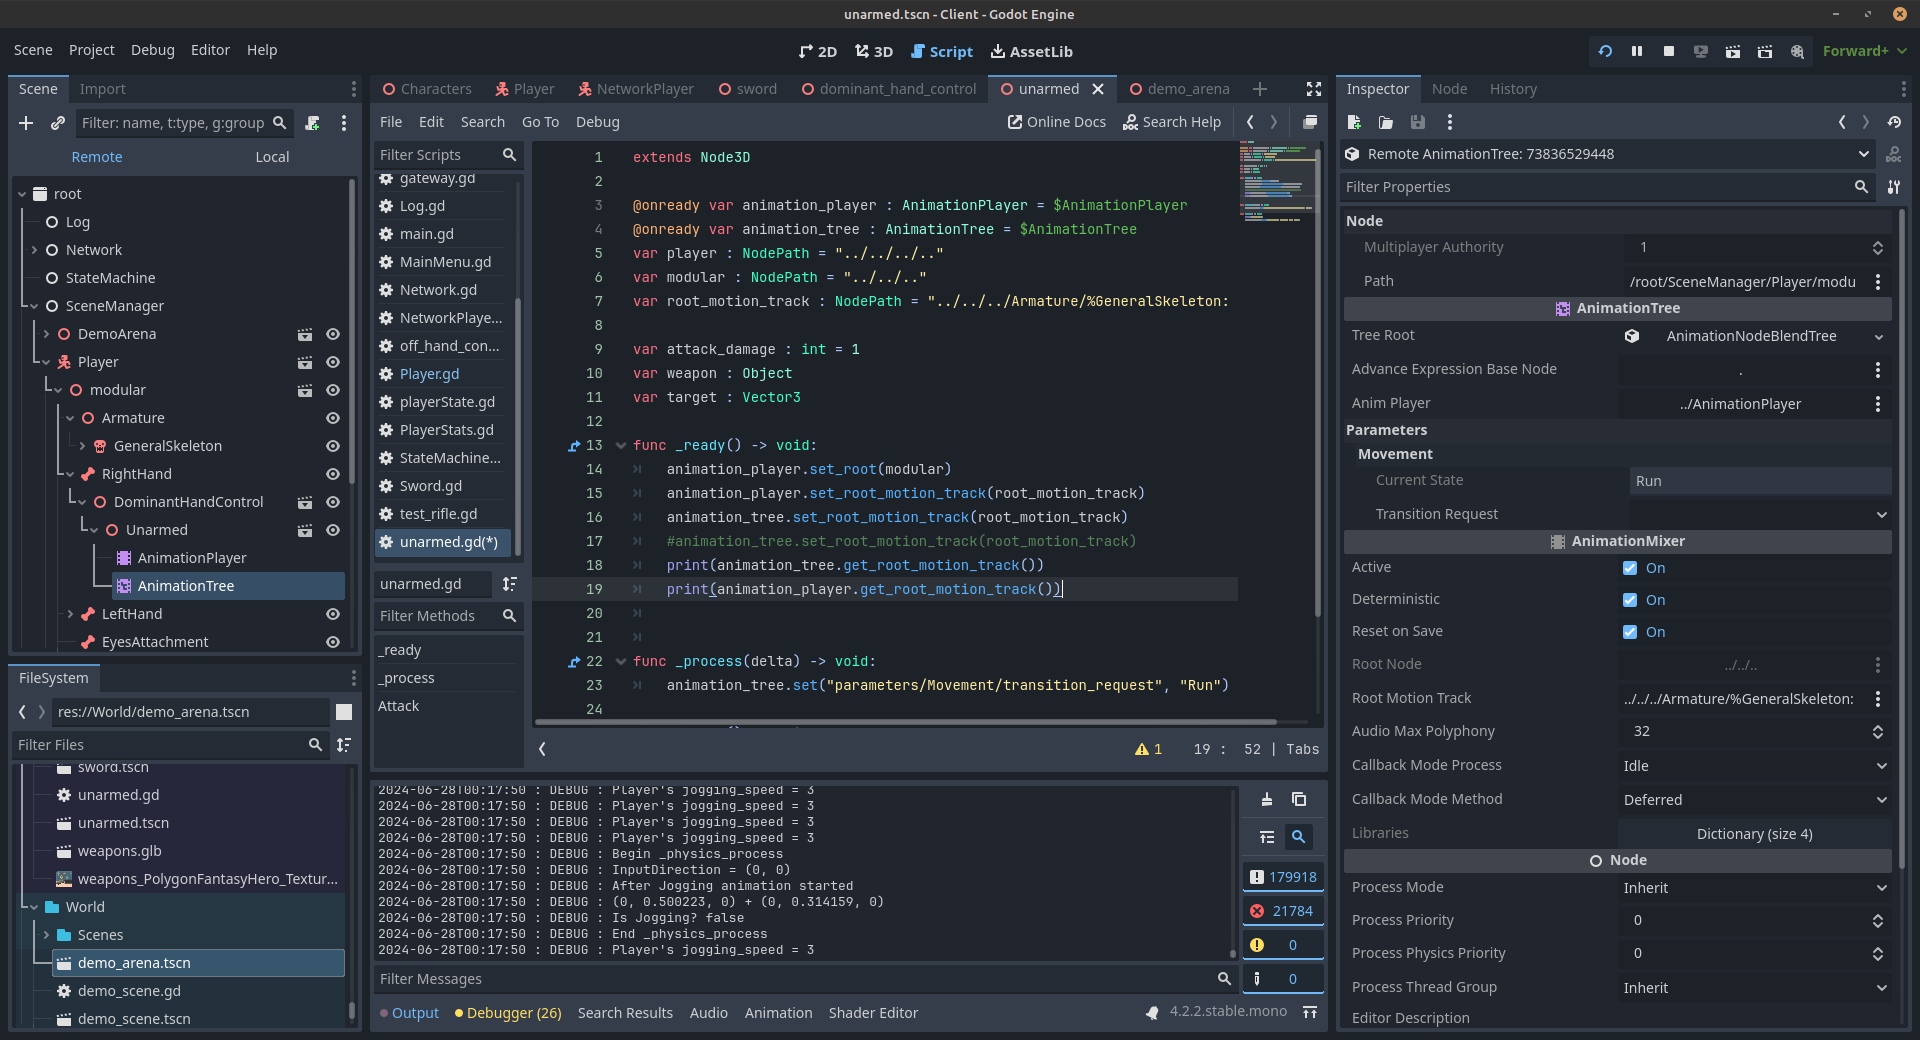Open Online Docs link
Screen dimensions: 1920x1040
point(1056,122)
